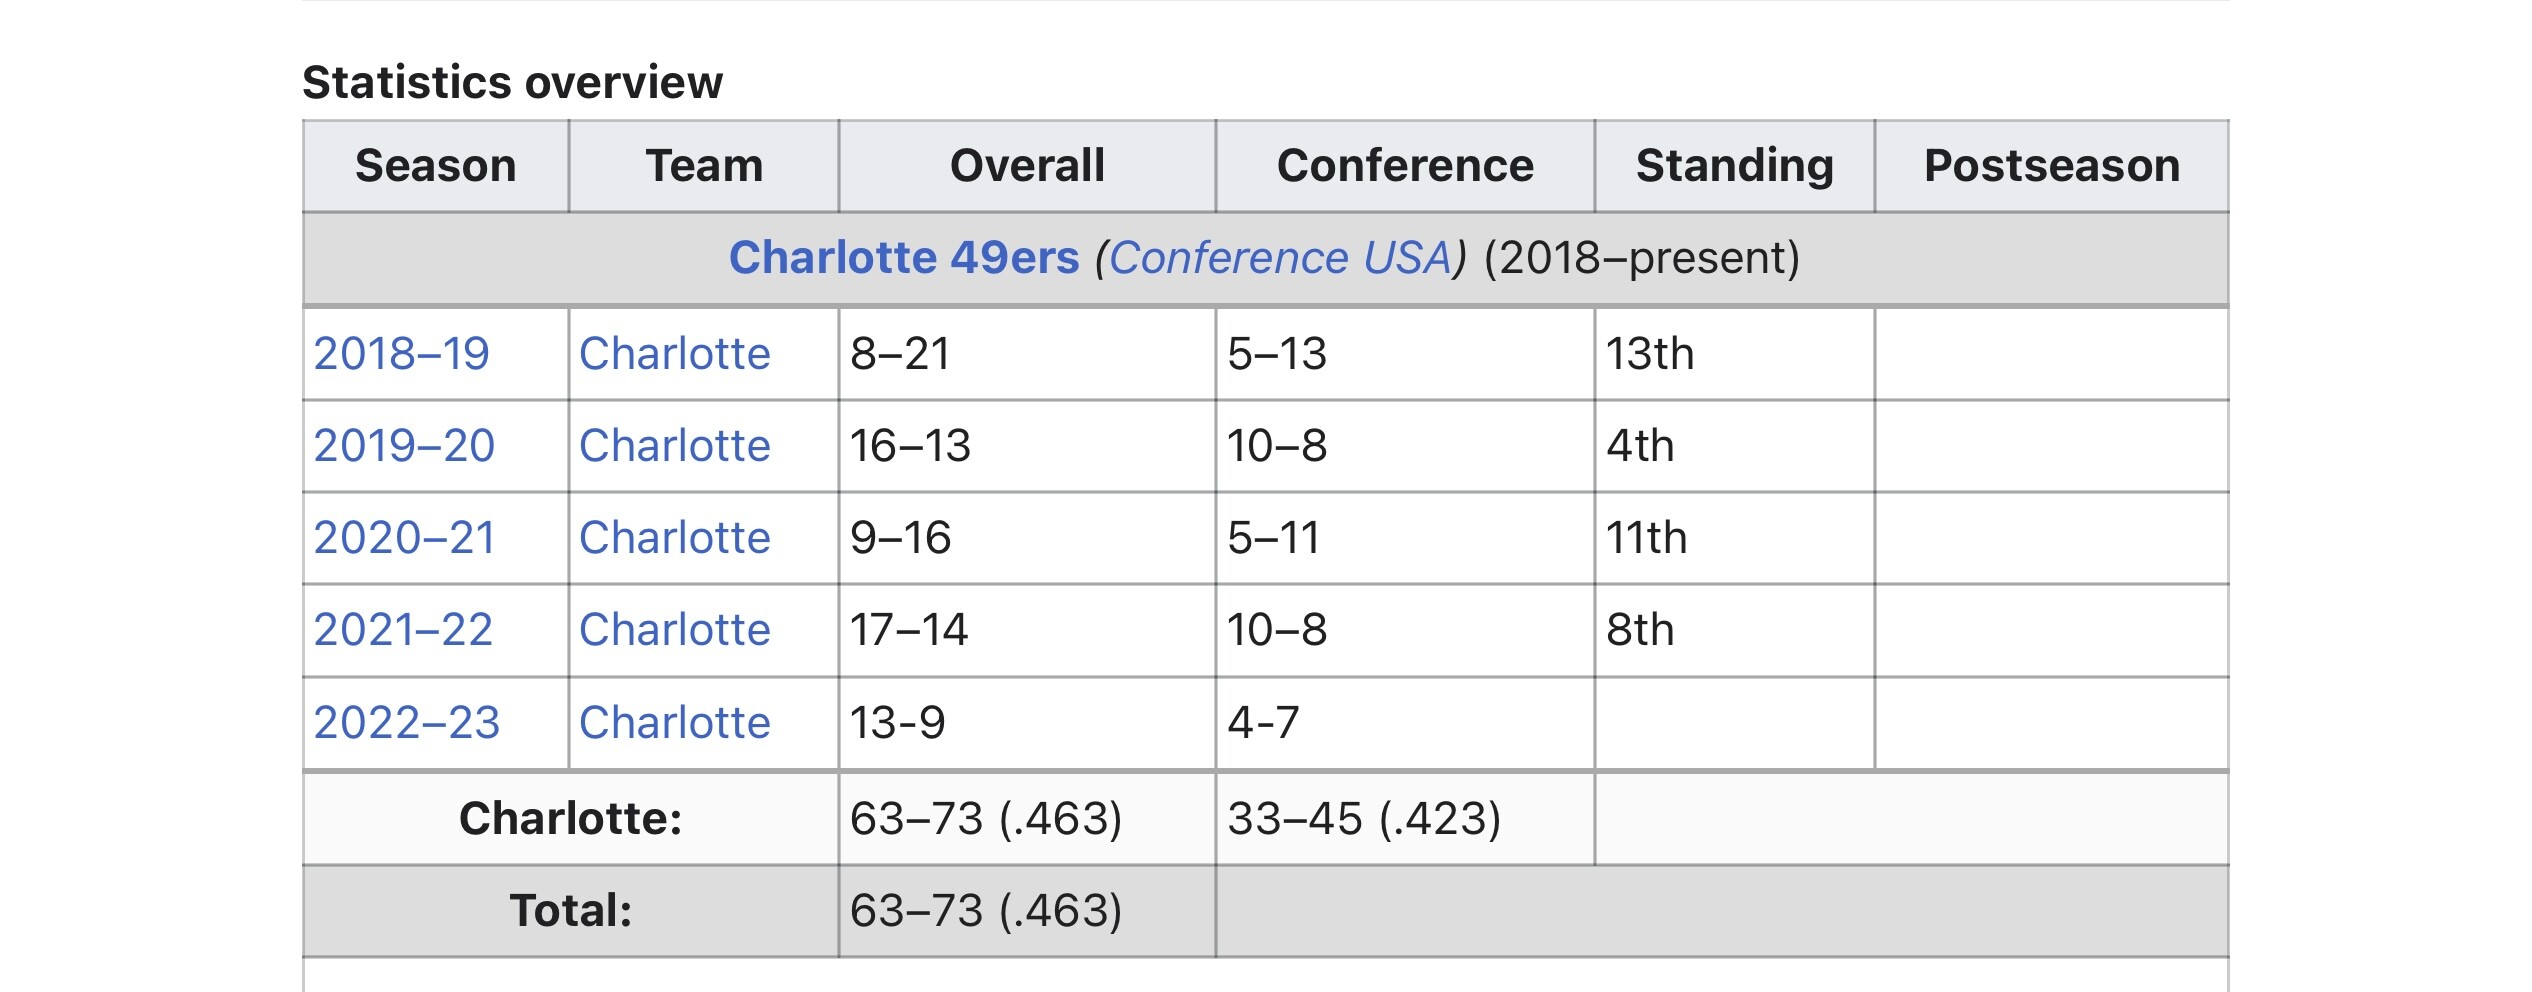
Task: Follow the Conference USA link
Action: (x=1280, y=258)
